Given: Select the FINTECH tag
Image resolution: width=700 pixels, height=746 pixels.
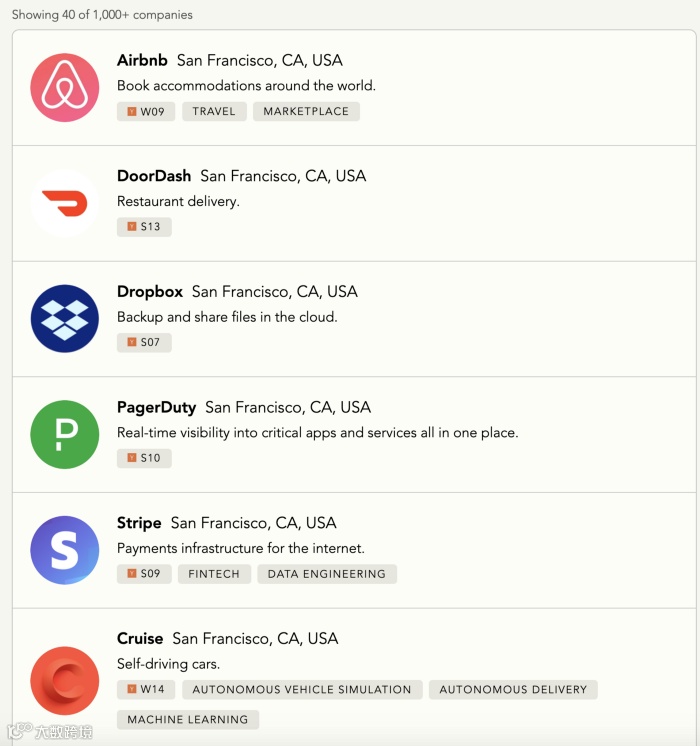Looking at the screenshot, I should (x=214, y=574).
